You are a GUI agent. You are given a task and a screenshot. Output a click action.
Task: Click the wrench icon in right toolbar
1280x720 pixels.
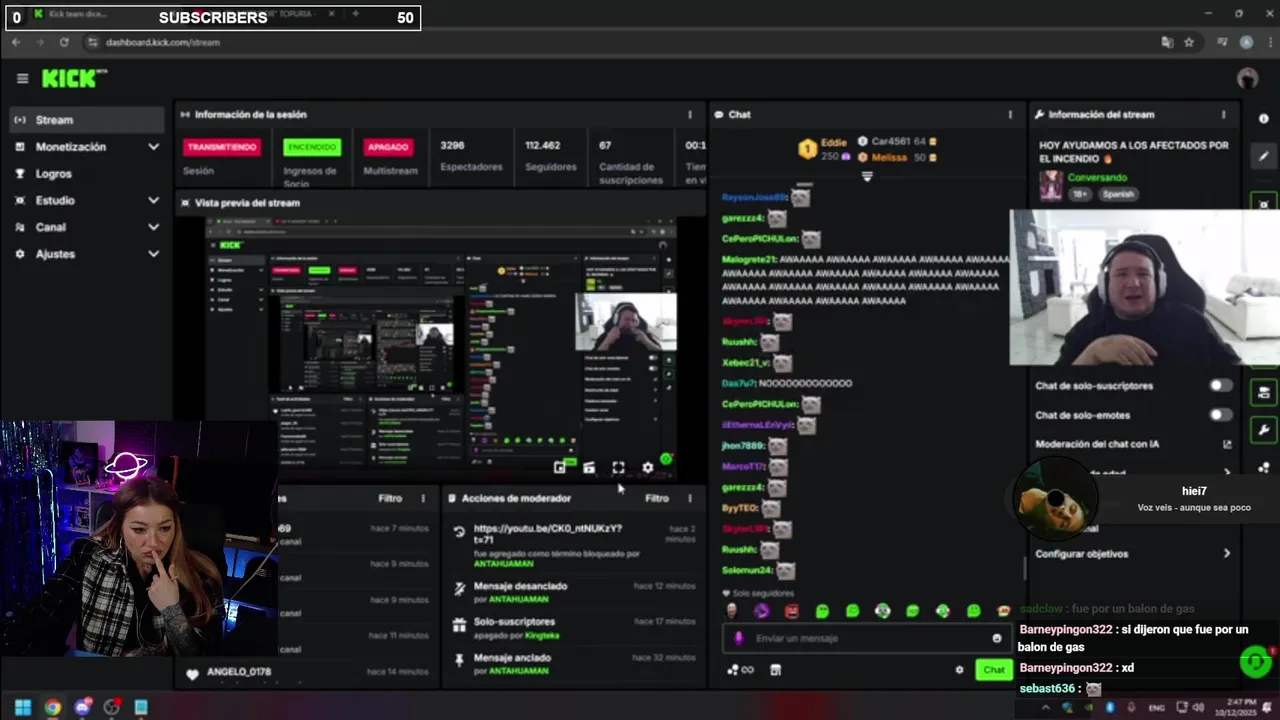(1264, 430)
